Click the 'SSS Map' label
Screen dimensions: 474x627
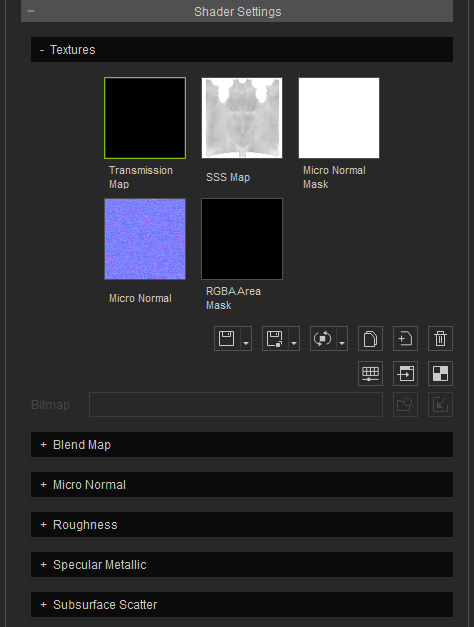coord(228,177)
